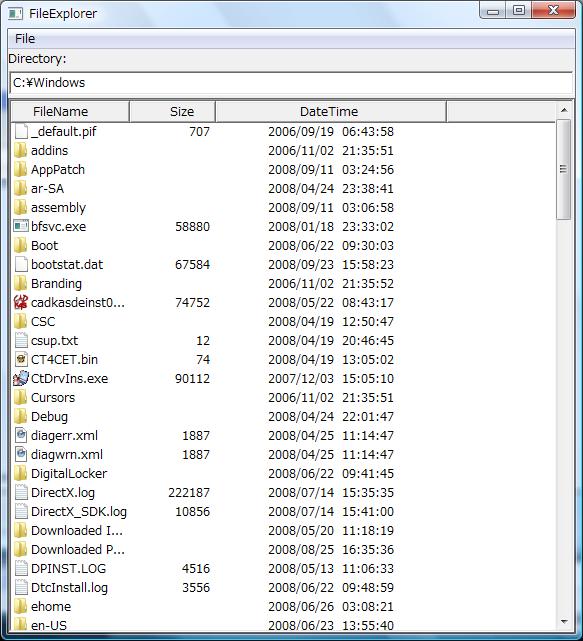Click the CtDrvIns.exe installer icon
Viewport: 583px width, 641px height.
(20, 378)
